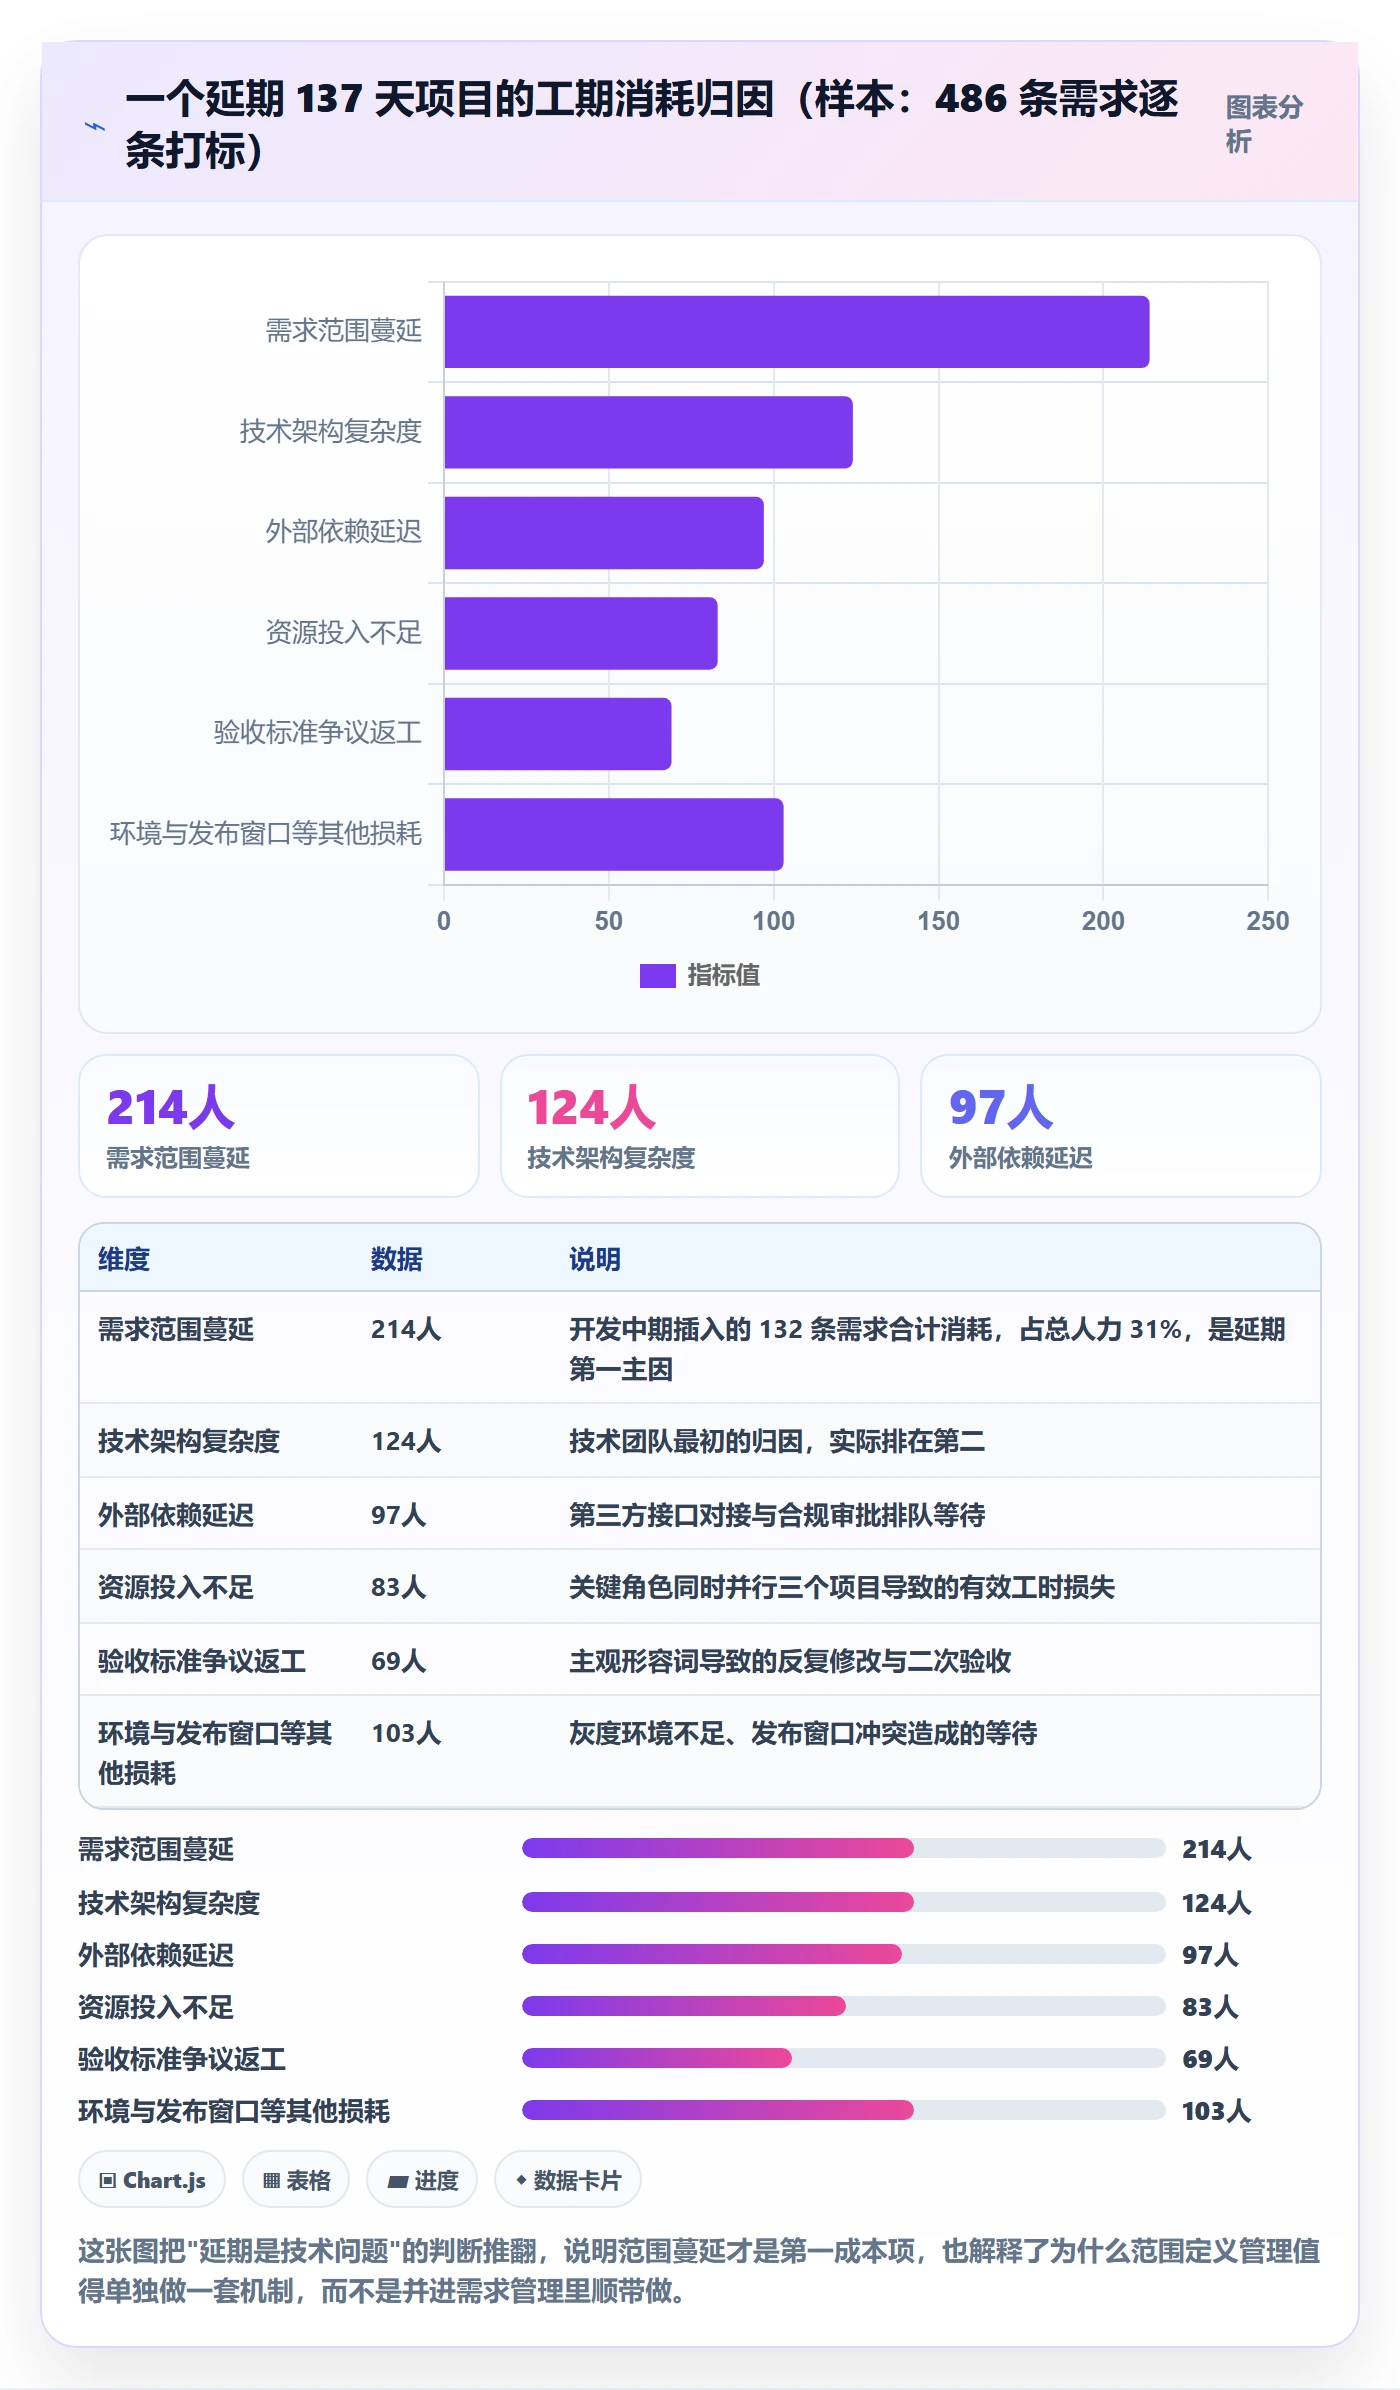Click the 外部依赖延迟 bar in chart
Screen dimensions: 1400x2390
pyautogui.click(x=604, y=533)
